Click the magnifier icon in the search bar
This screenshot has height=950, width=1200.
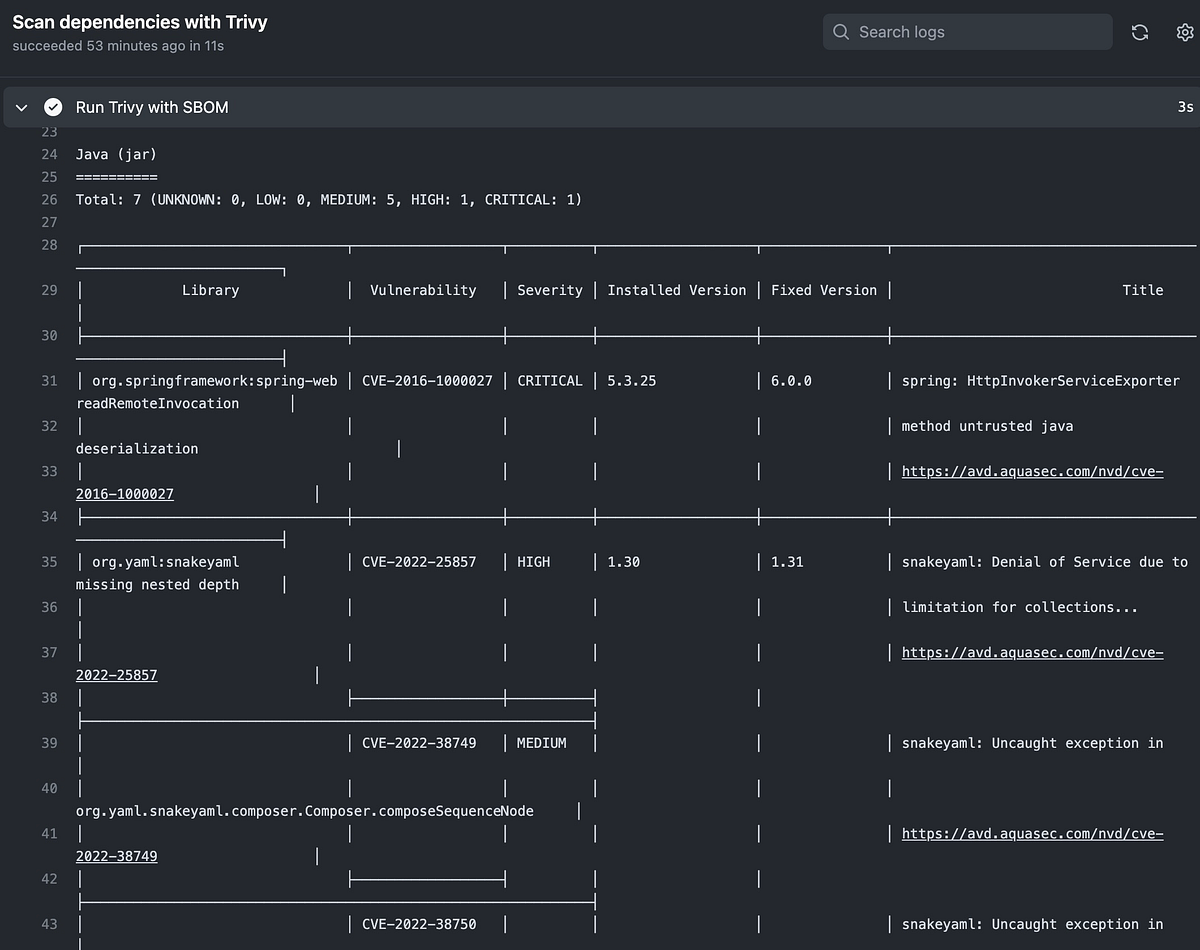(841, 32)
